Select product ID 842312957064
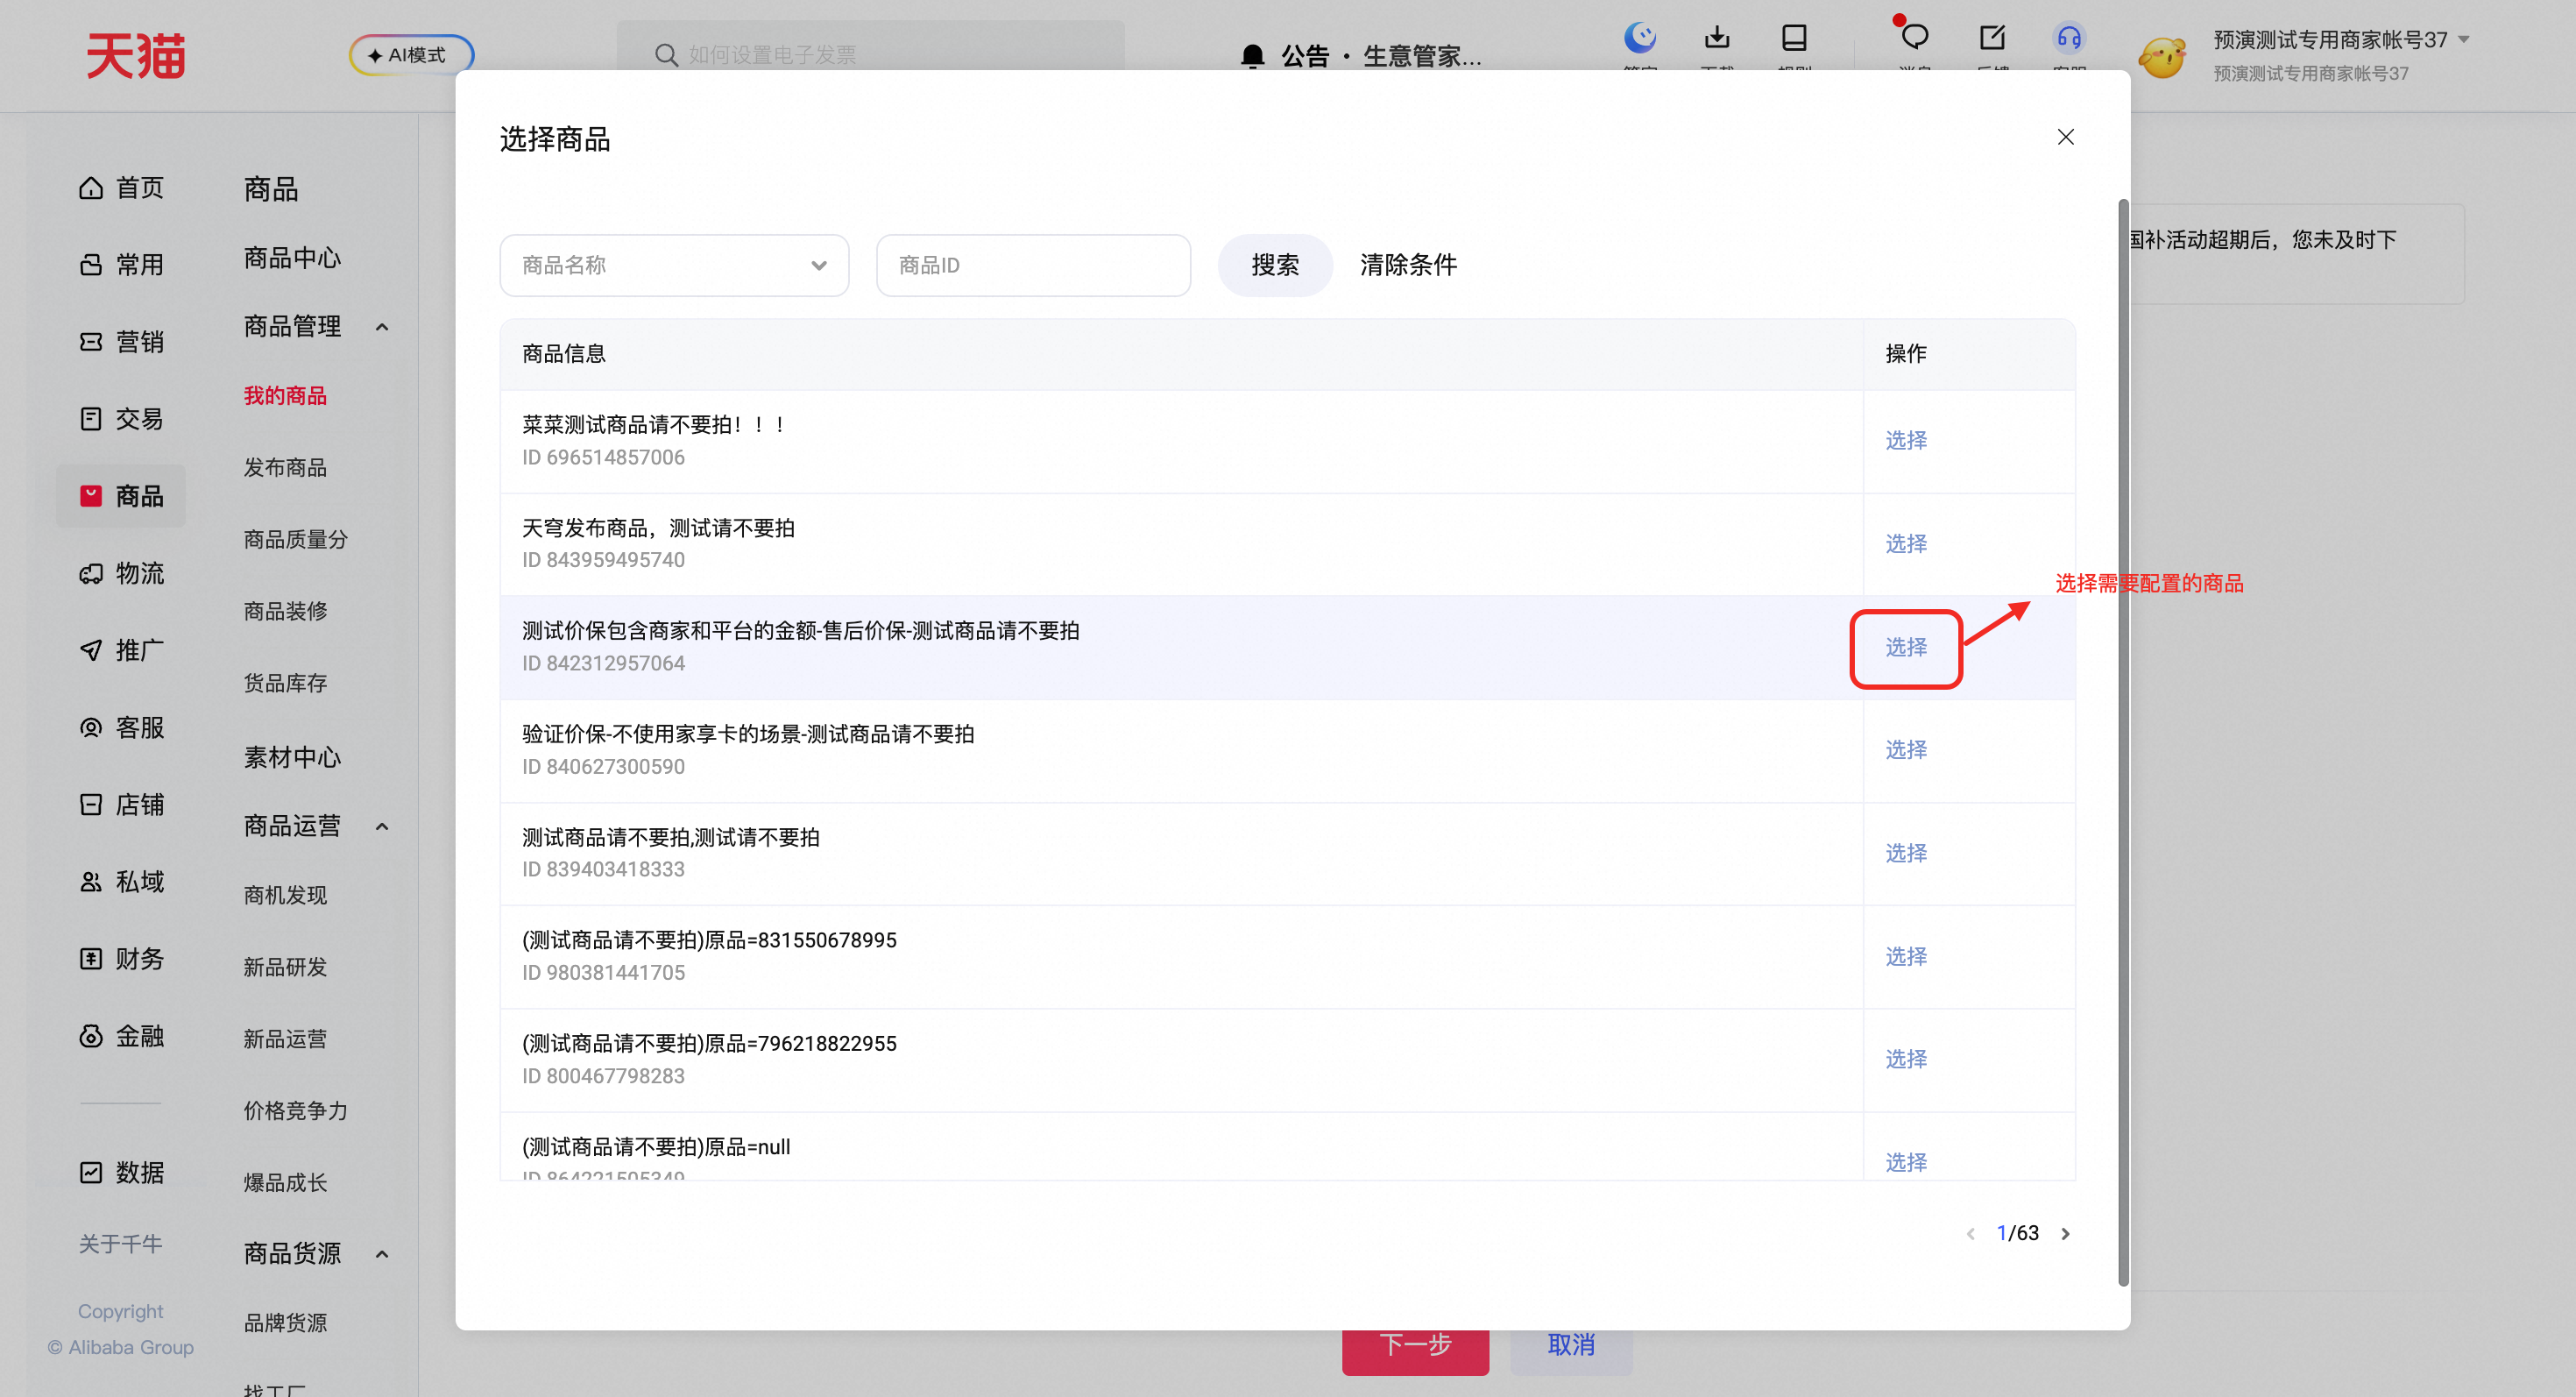Viewport: 2576px width, 1397px height. [1906, 647]
